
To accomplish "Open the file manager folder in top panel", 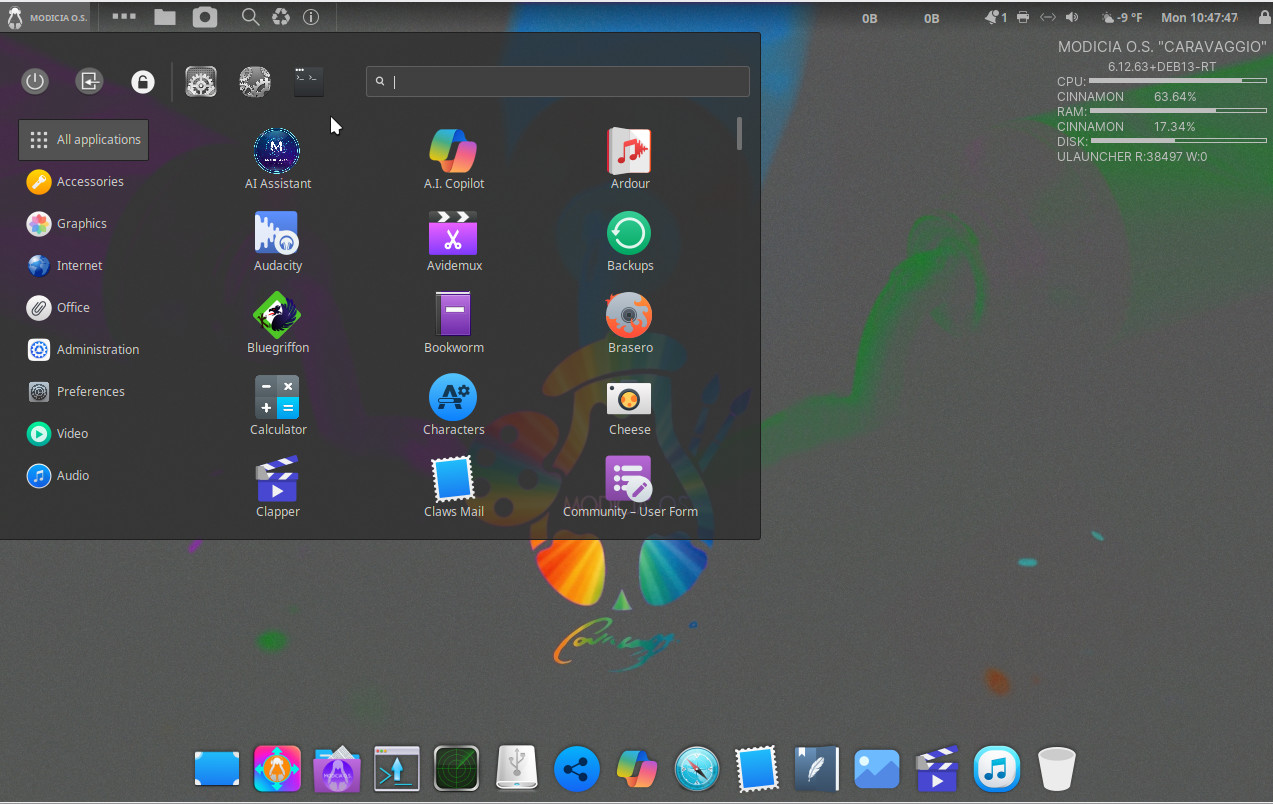I will 165,17.
